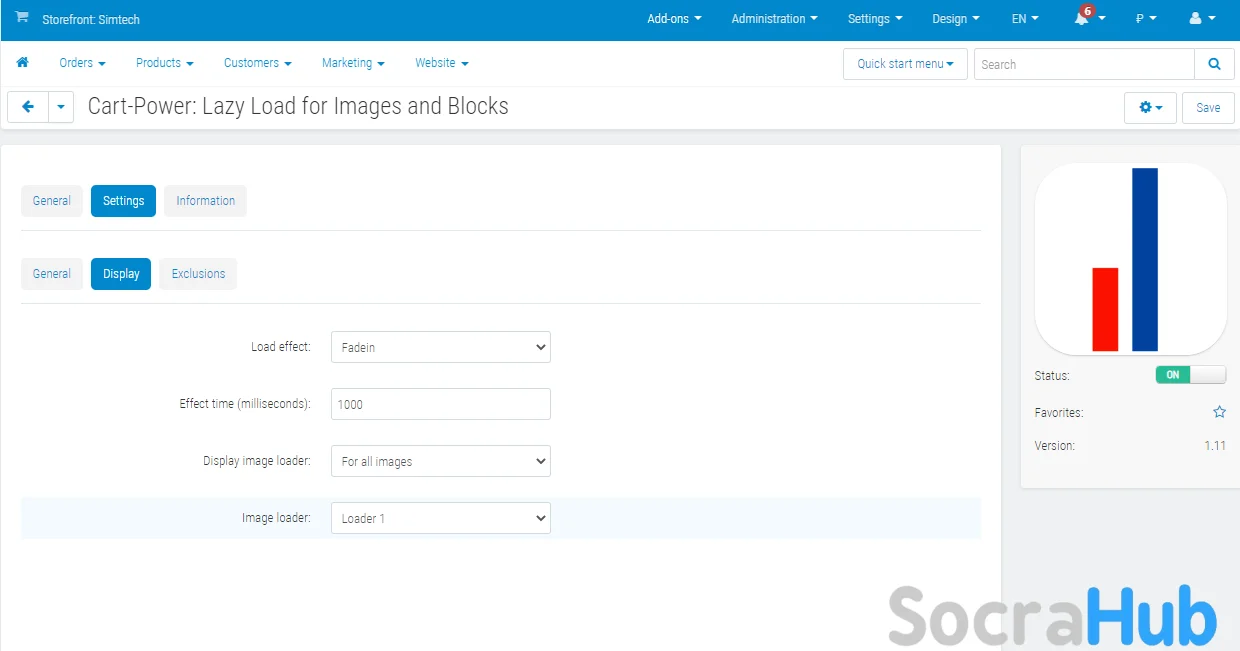This screenshot has height=651, width=1240.
Task: Click the back arrow button
Action: pyautogui.click(x=28, y=107)
